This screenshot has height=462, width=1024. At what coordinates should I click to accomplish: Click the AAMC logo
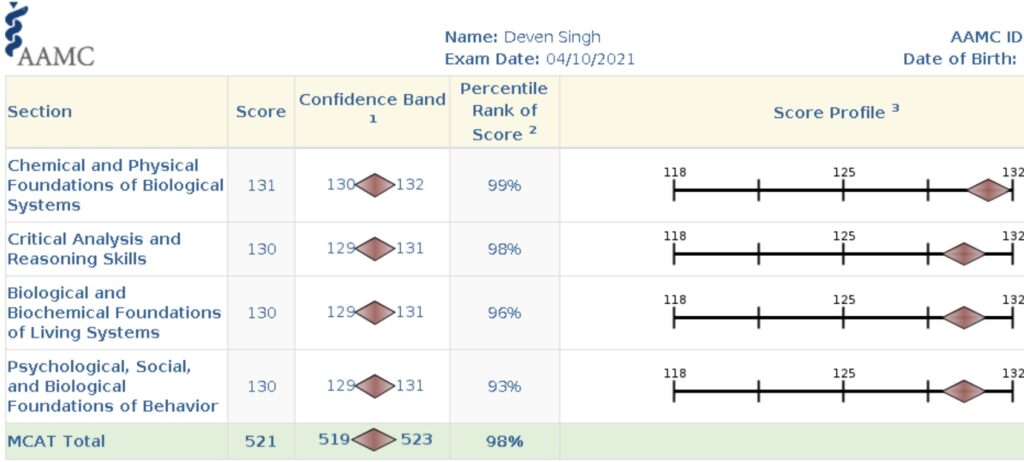(x=49, y=35)
